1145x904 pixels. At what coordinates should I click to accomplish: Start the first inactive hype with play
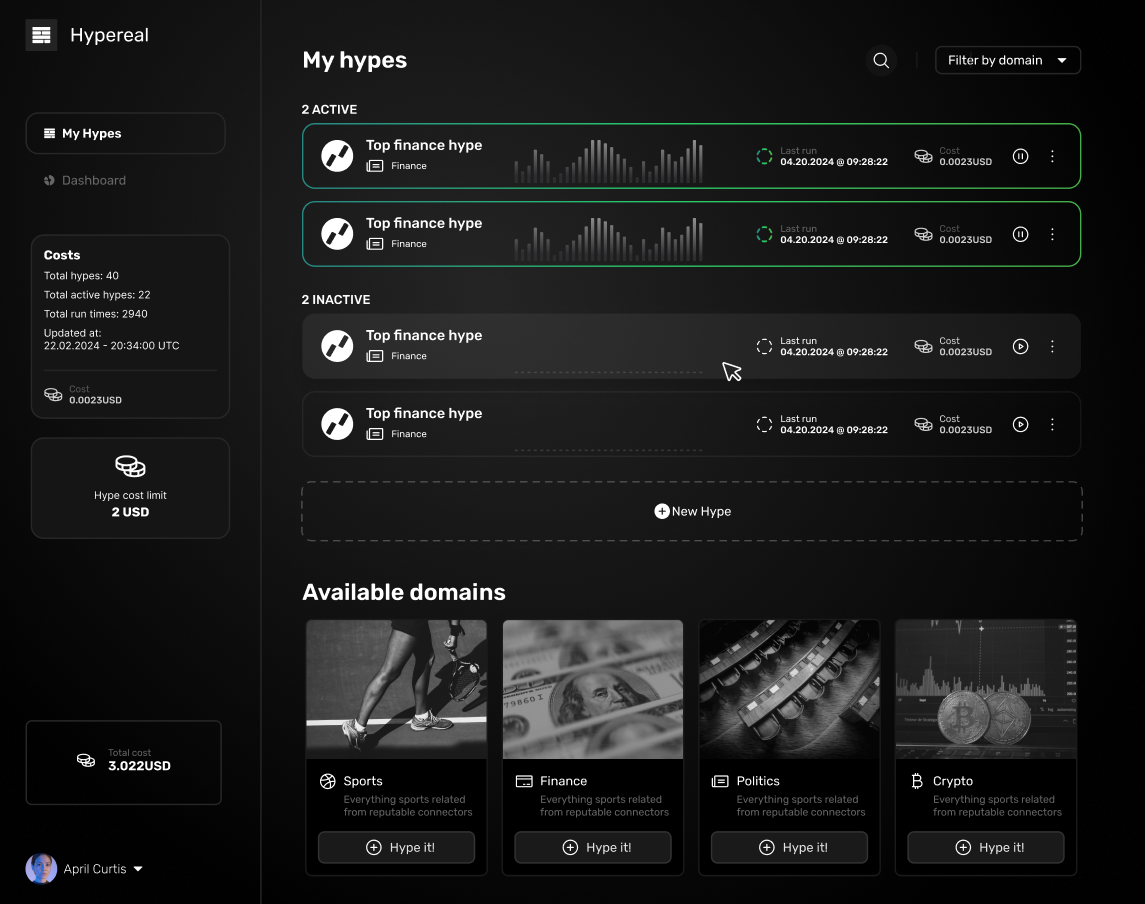[x=1020, y=346]
